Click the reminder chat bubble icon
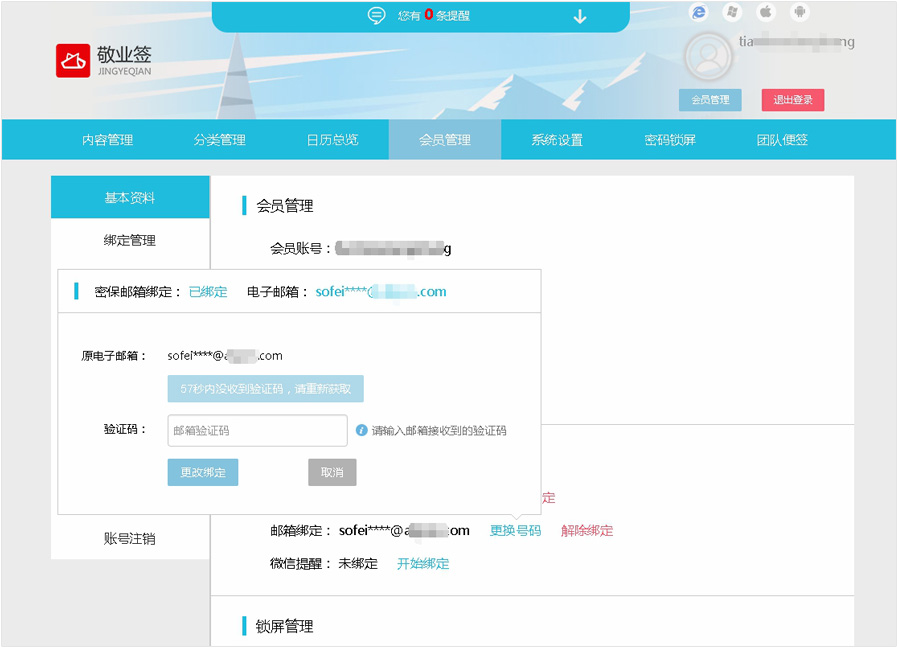The image size is (899, 649). (377, 16)
